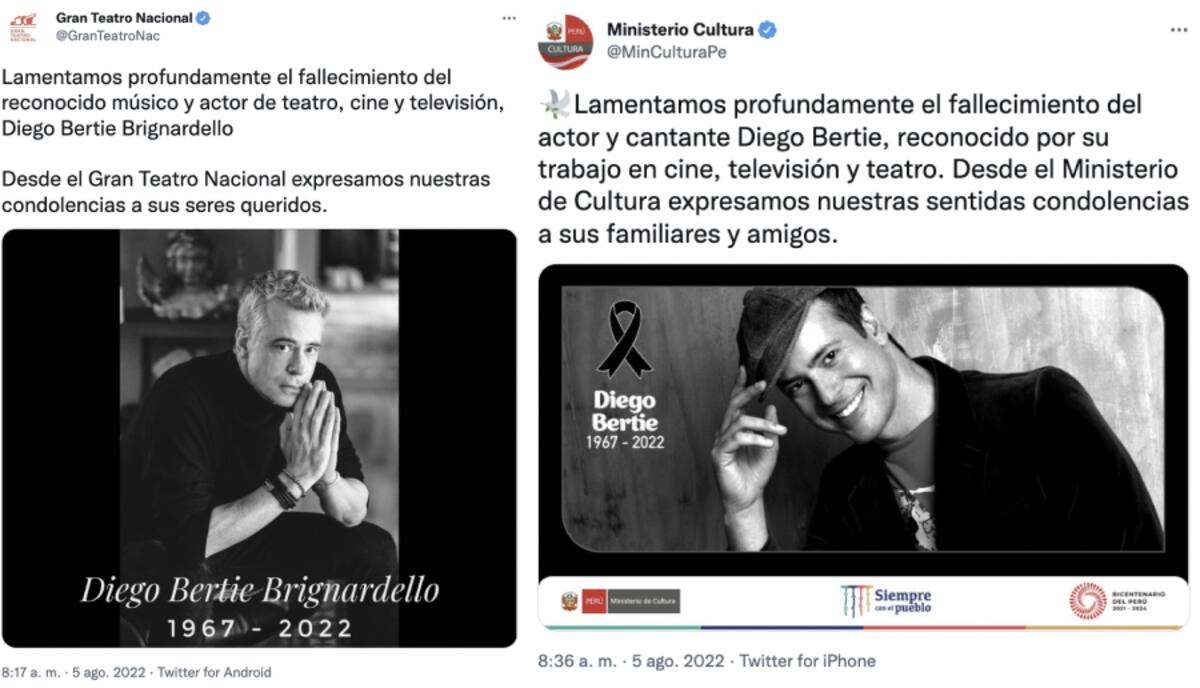This screenshot has width=1200, height=688.
Task: Open Ministerio Cultura profile avatar
Action: point(565,42)
